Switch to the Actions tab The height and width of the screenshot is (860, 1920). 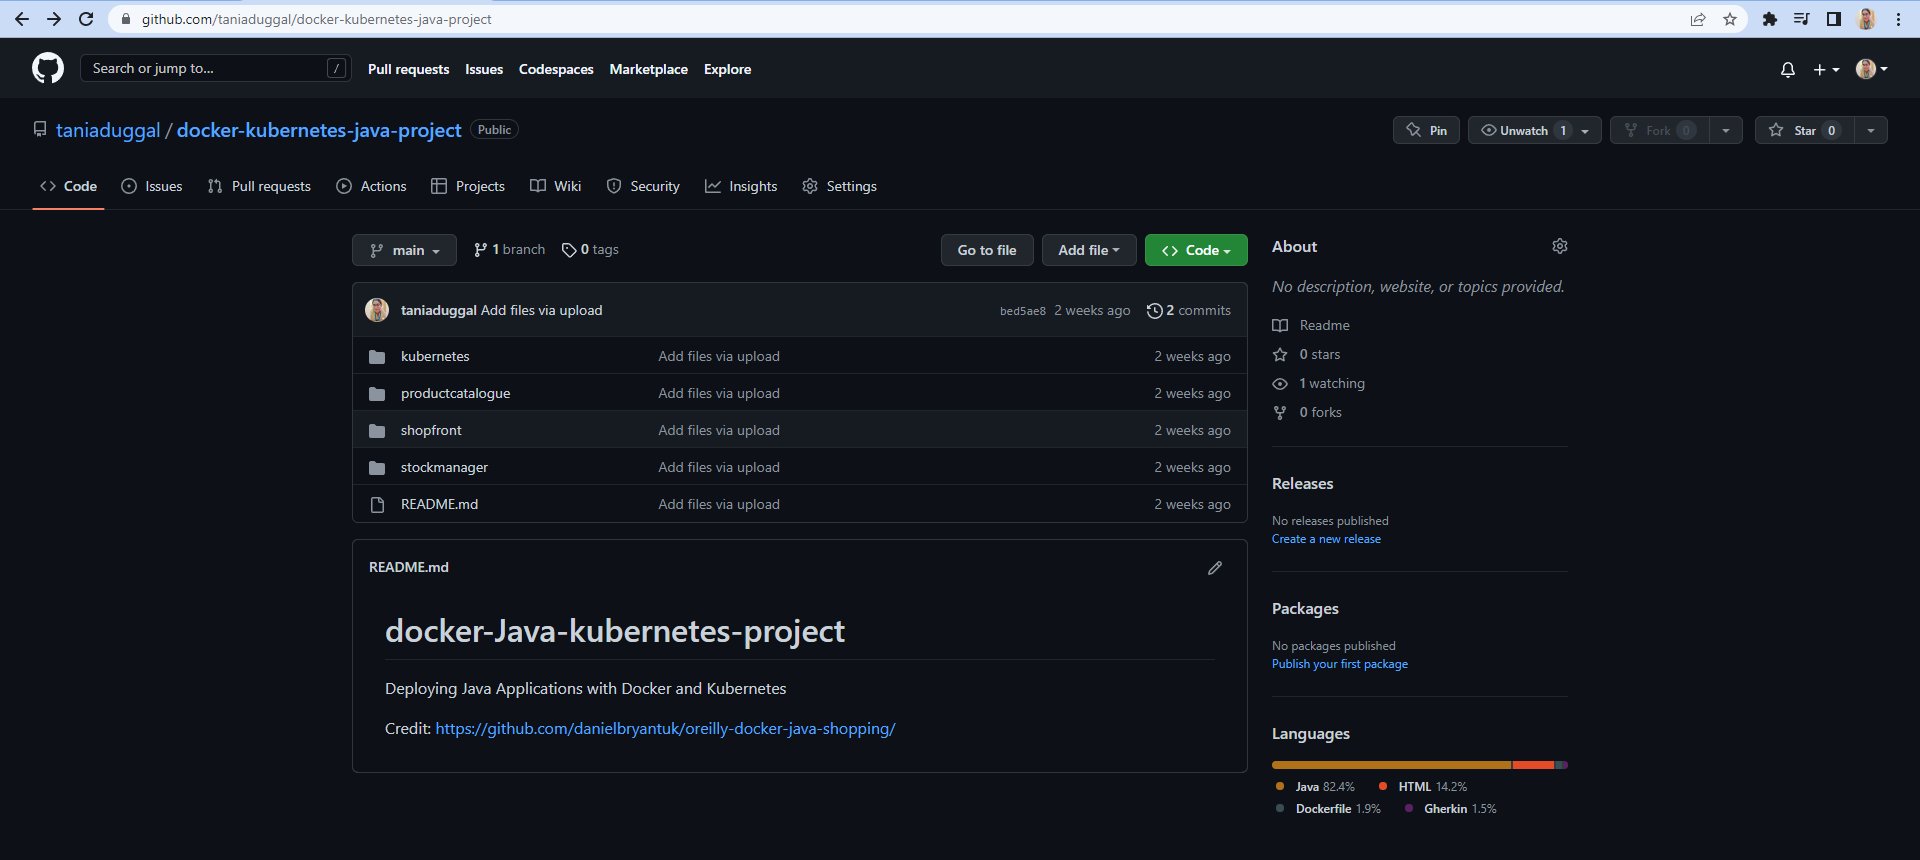pyautogui.click(x=372, y=186)
